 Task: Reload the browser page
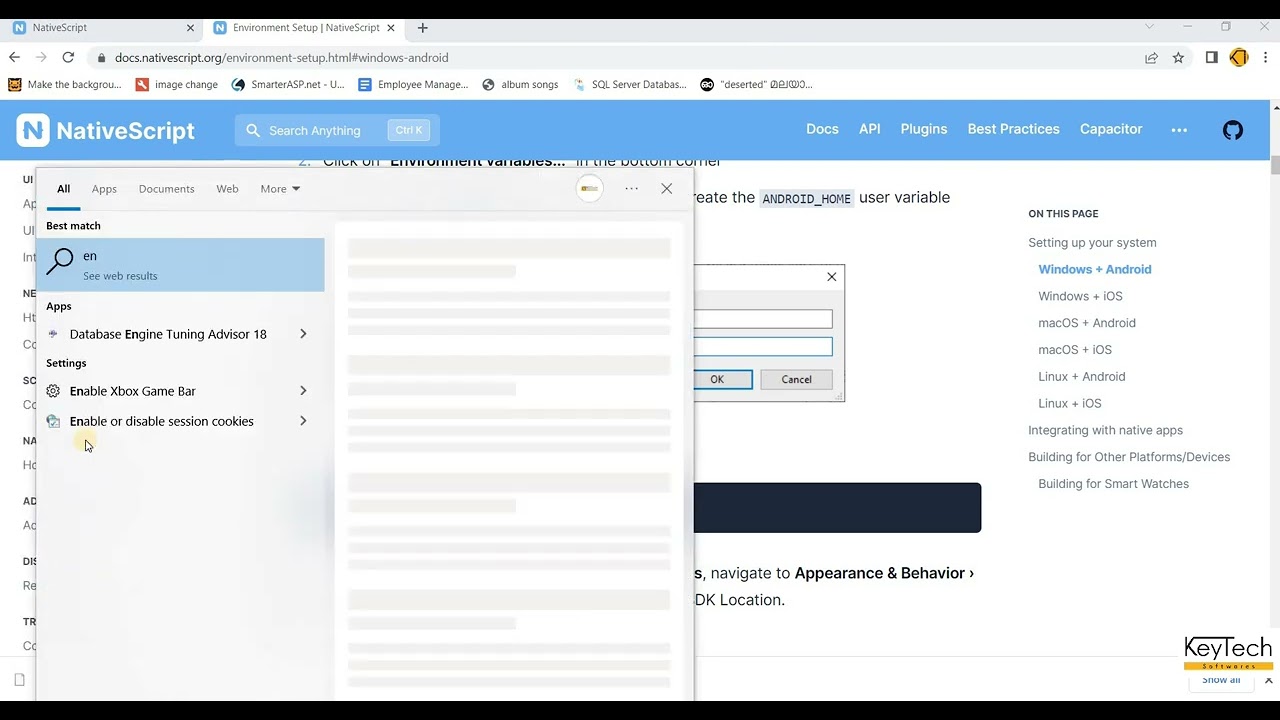point(68,58)
